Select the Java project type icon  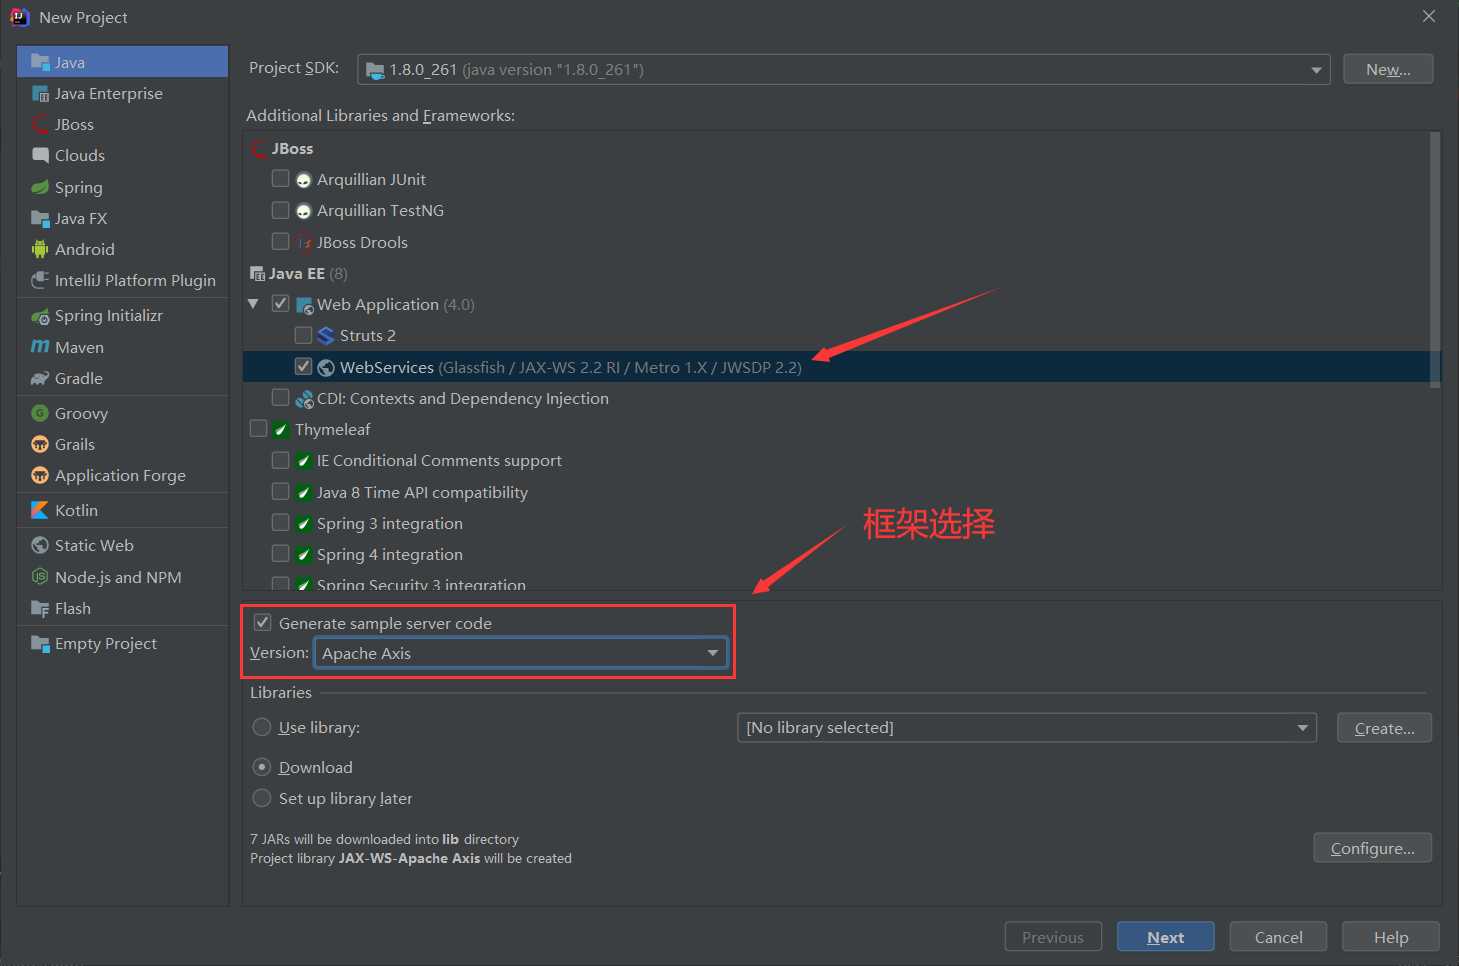[40, 62]
